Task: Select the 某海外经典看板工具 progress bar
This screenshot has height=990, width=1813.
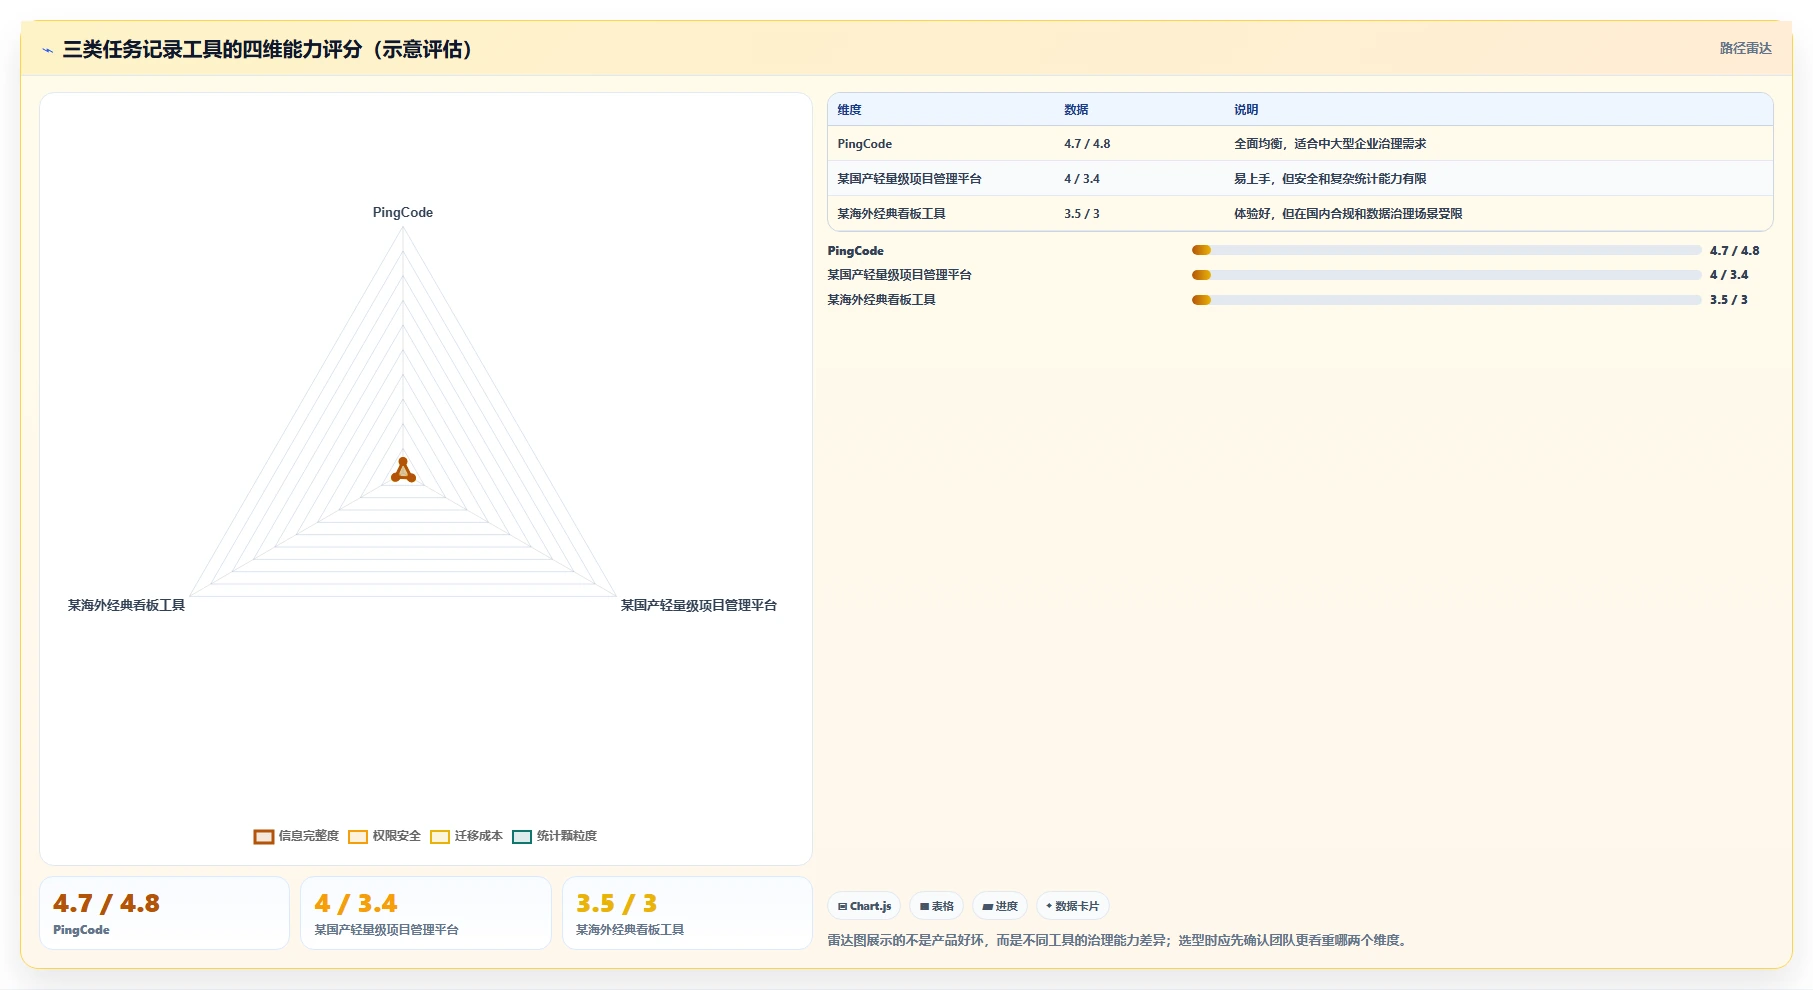Action: pyautogui.click(x=1446, y=300)
